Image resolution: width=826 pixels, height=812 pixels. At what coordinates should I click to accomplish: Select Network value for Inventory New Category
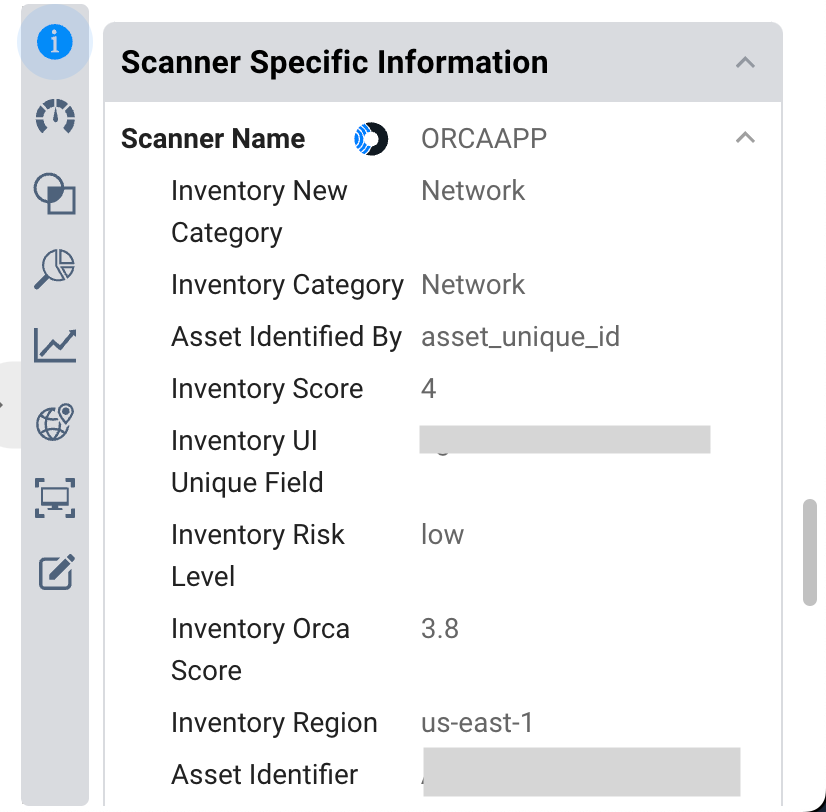pyautogui.click(x=473, y=191)
